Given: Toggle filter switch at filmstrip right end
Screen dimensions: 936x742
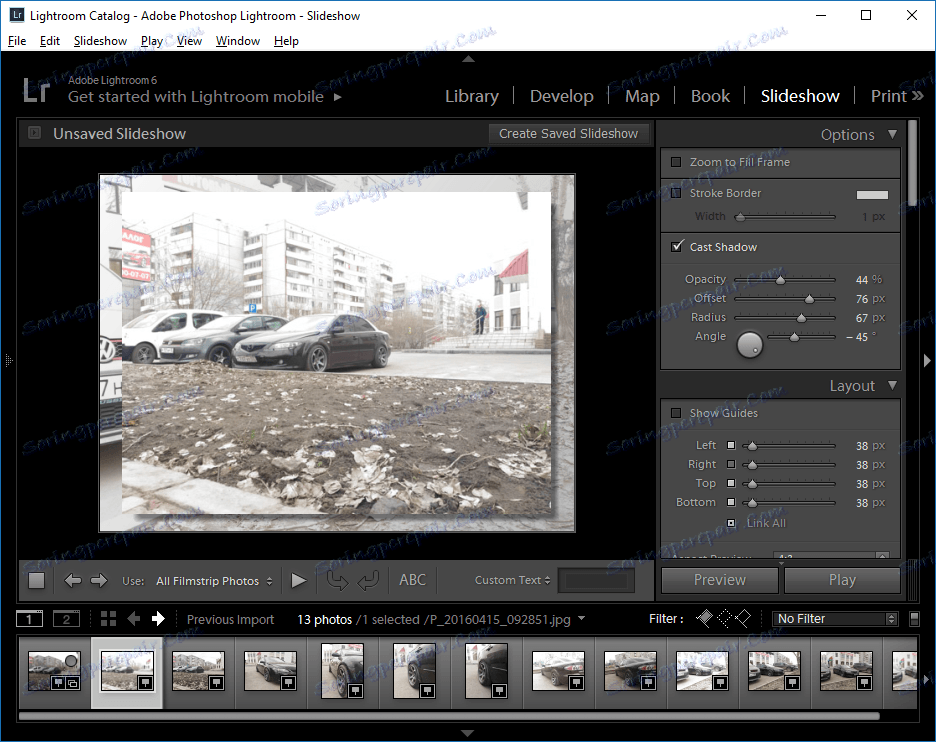Looking at the screenshot, I should [x=914, y=619].
